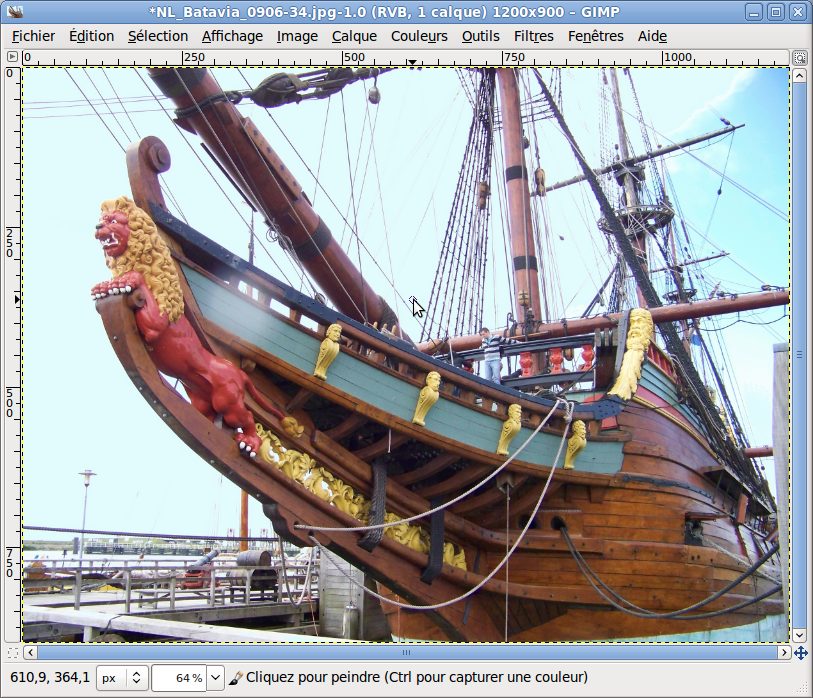The height and width of the screenshot is (698, 813).
Task: Minimize the GIMP window
Action: pyautogui.click(x=754, y=12)
